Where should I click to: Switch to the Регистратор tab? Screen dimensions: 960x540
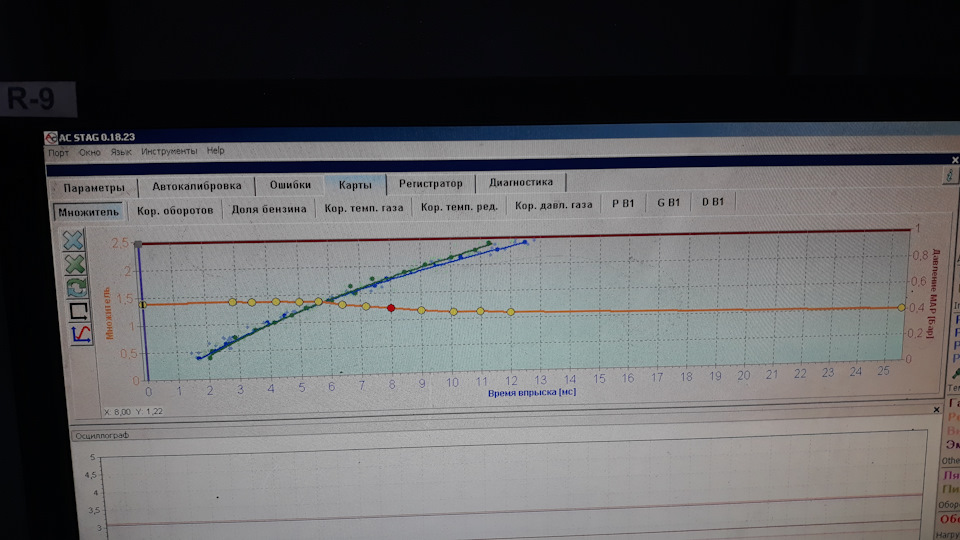click(x=430, y=183)
